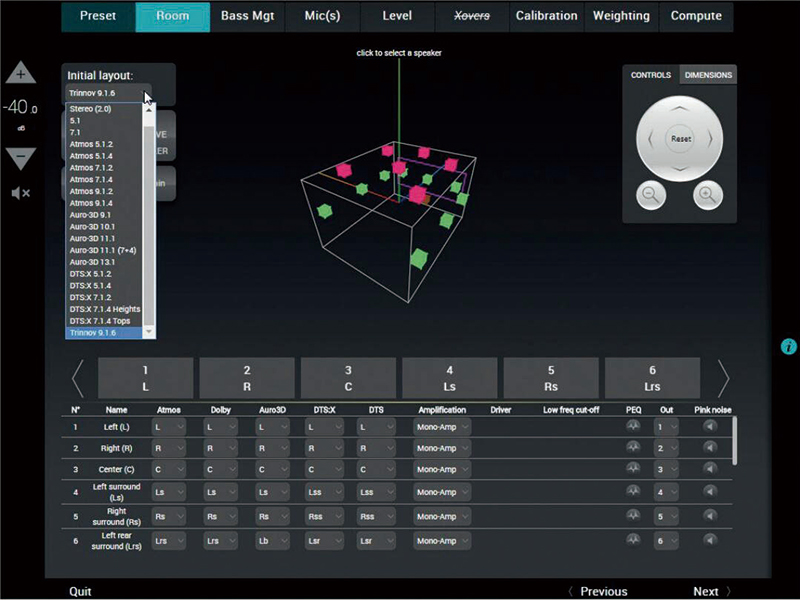This screenshot has width=800, height=601.
Task: Click the volume up plus button
Action: (21, 74)
